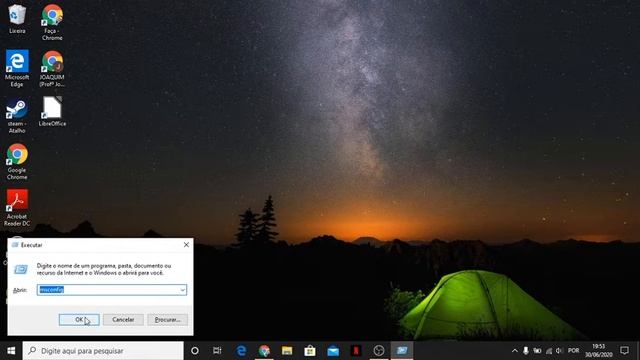640x360 pixels.
Task: Open Netflix from the taskbar
Action: point(356,351)
